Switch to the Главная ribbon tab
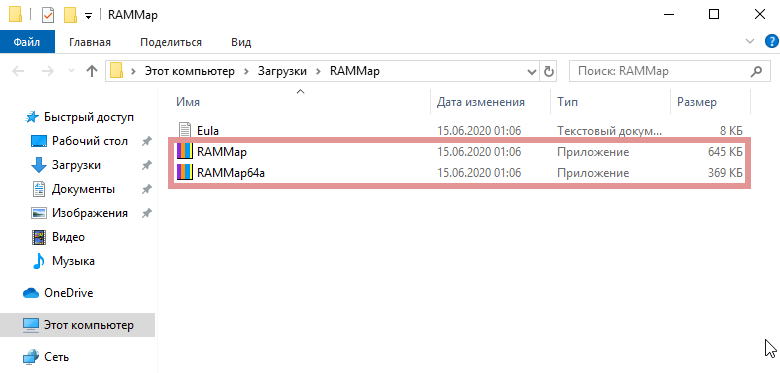This screenshot has height=373, width=780. point(90,42)
